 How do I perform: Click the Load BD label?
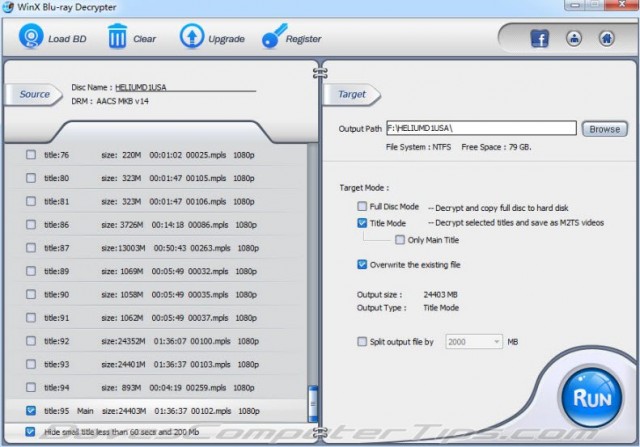pyautogui.click(x=67, y=39)
